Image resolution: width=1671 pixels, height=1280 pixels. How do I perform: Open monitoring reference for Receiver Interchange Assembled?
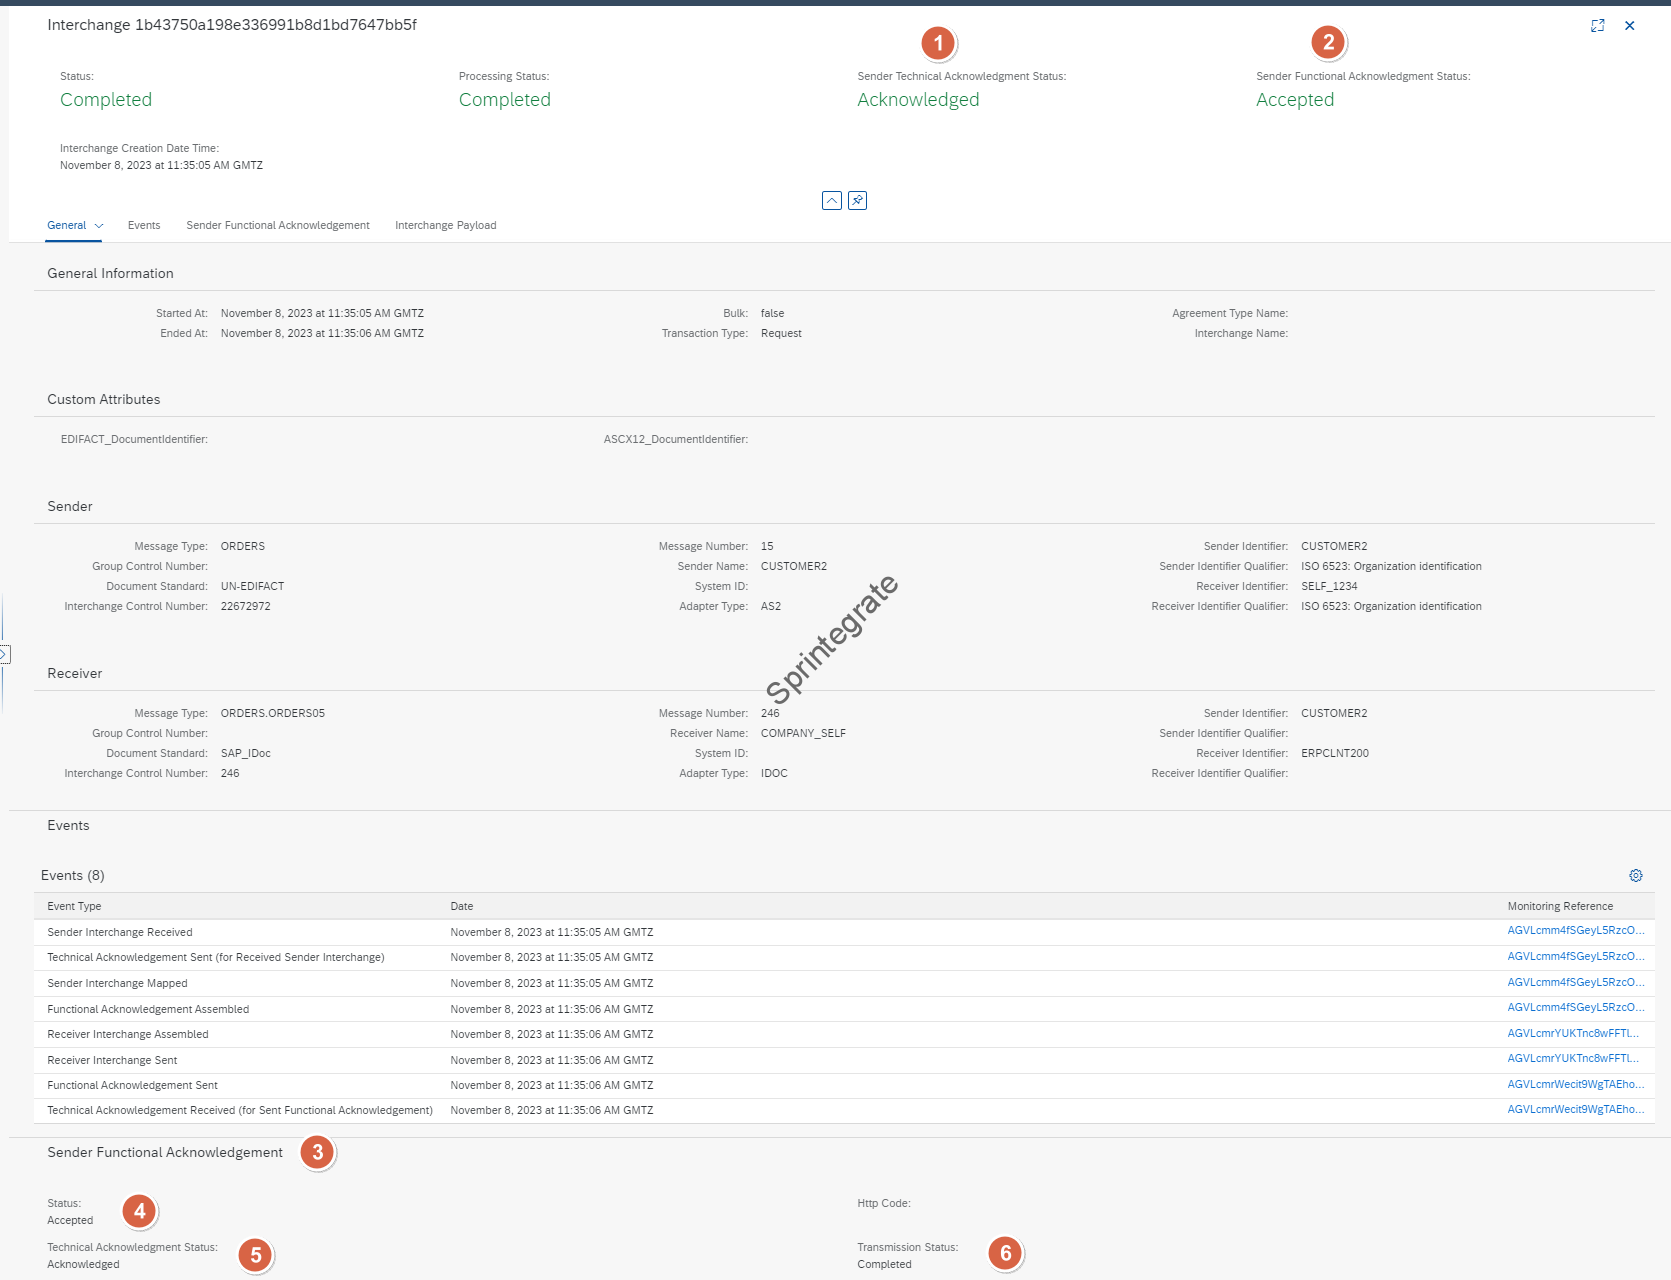(x=1573, y=1034)
